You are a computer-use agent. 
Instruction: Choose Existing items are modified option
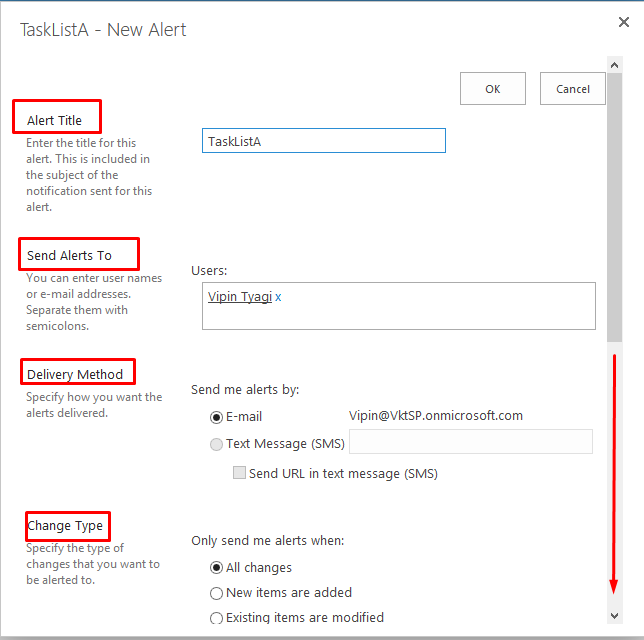216,618
